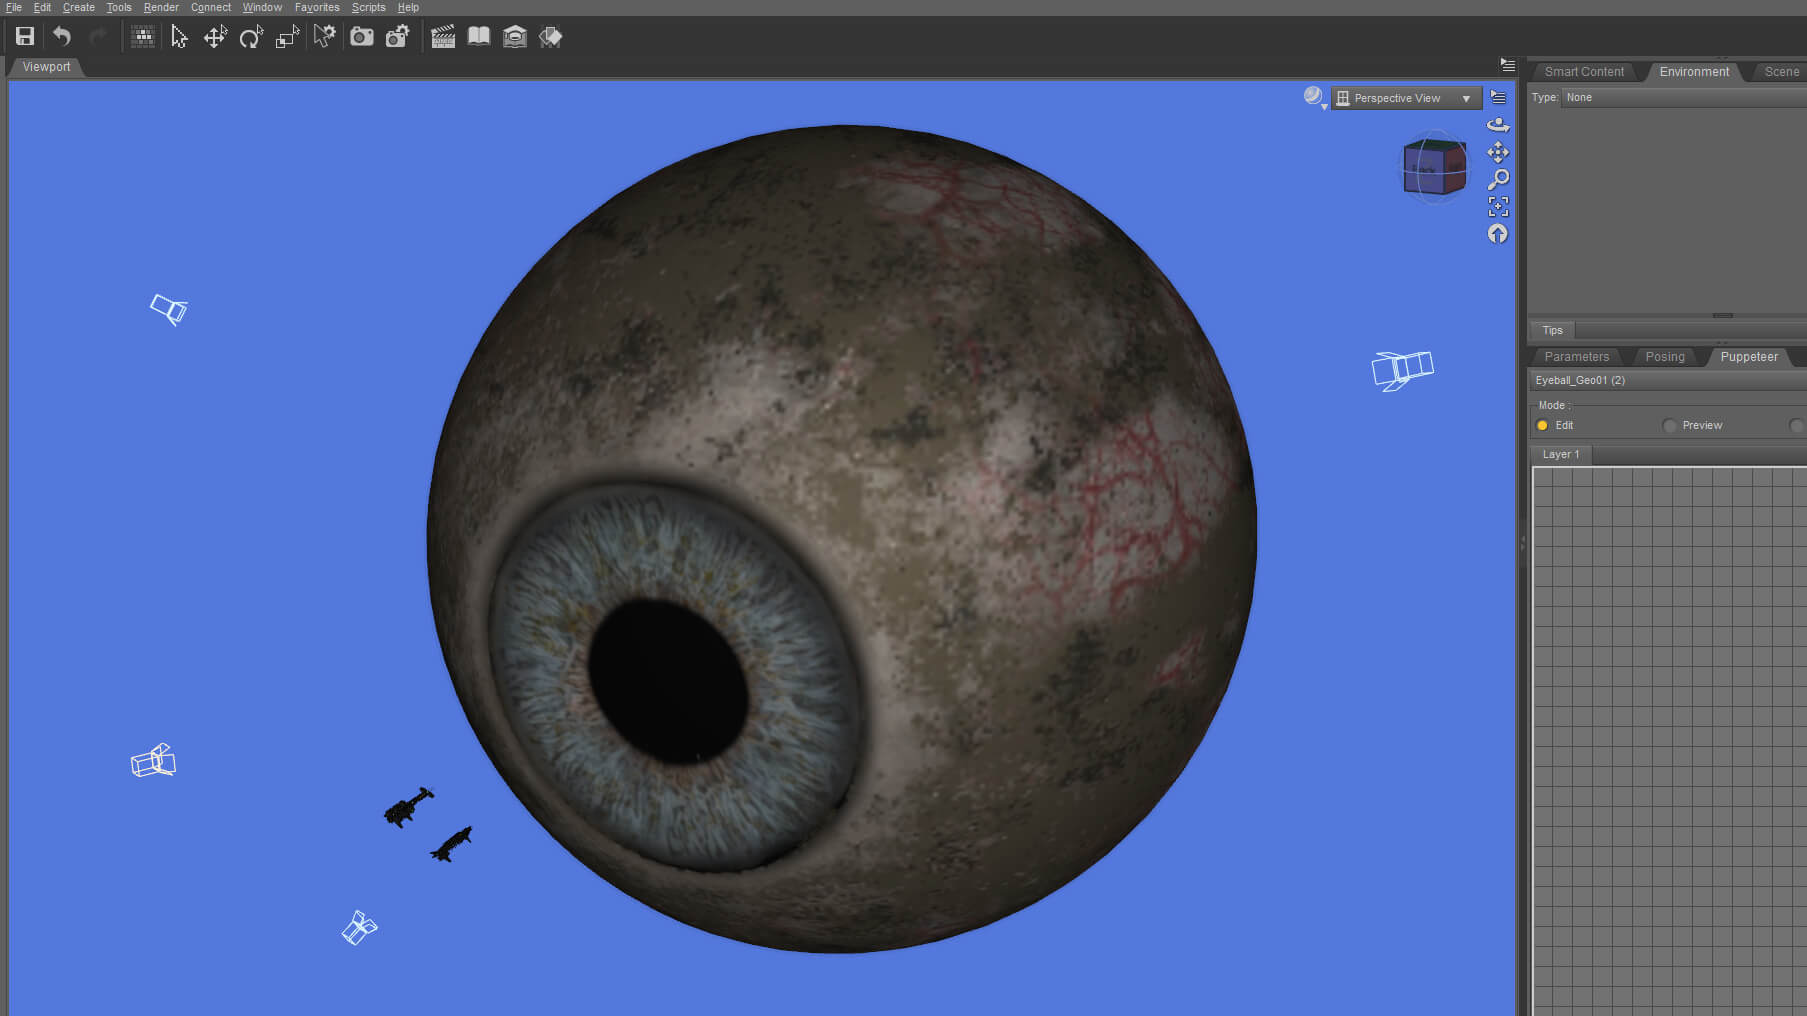Image resolution: width=1807 pixels, height=1016 pixels.
Task: Open the Environment Type None dropdown
Action: [x=1684, y=97]
